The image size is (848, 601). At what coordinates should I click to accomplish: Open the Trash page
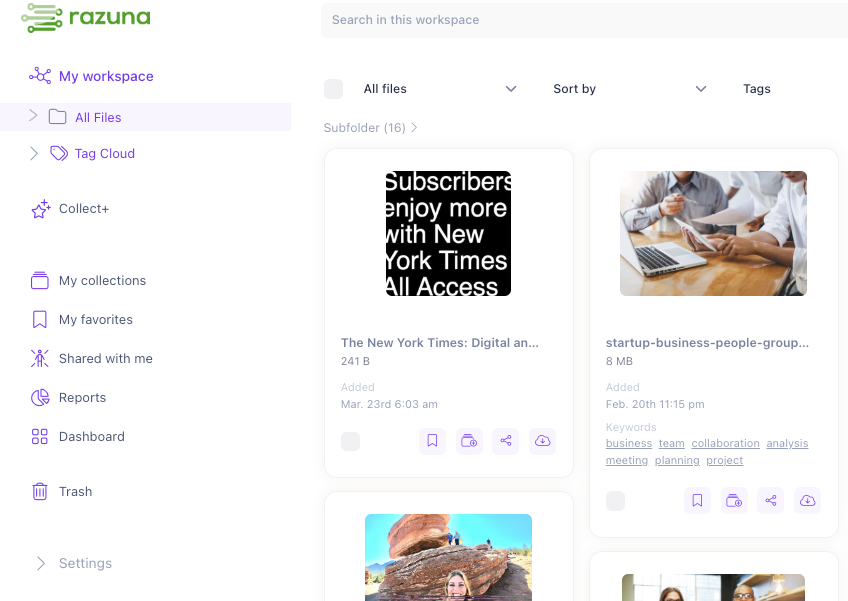(x=75, y=491)
